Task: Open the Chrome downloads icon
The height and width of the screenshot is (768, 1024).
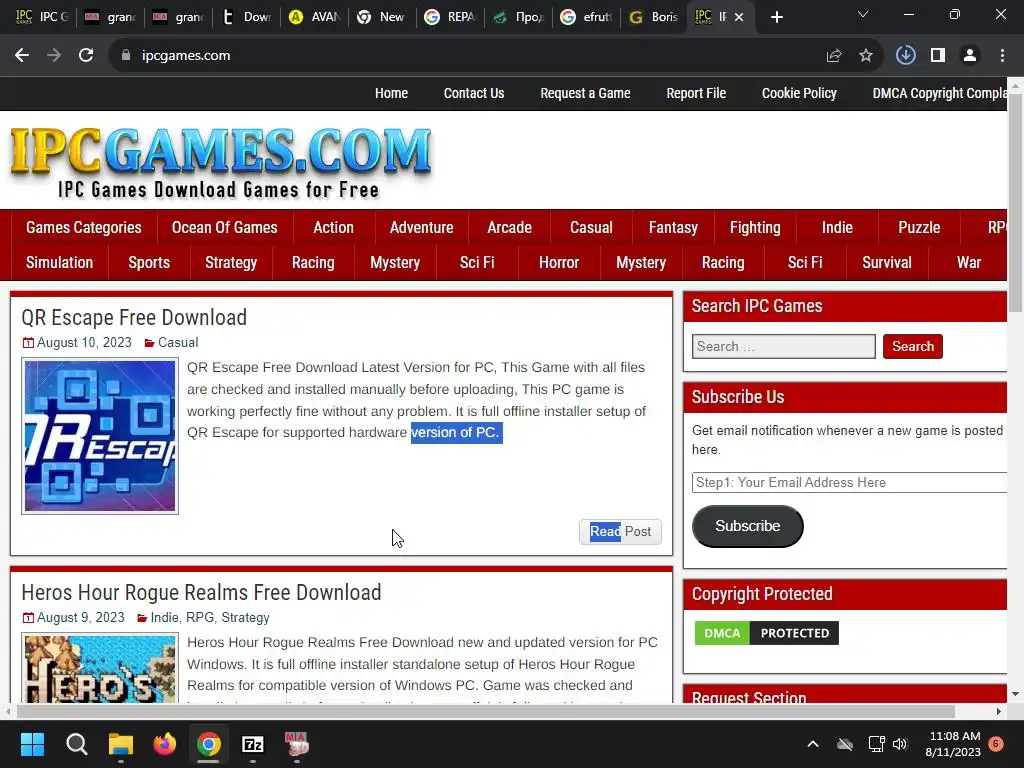Action: [x=905, y=55]
